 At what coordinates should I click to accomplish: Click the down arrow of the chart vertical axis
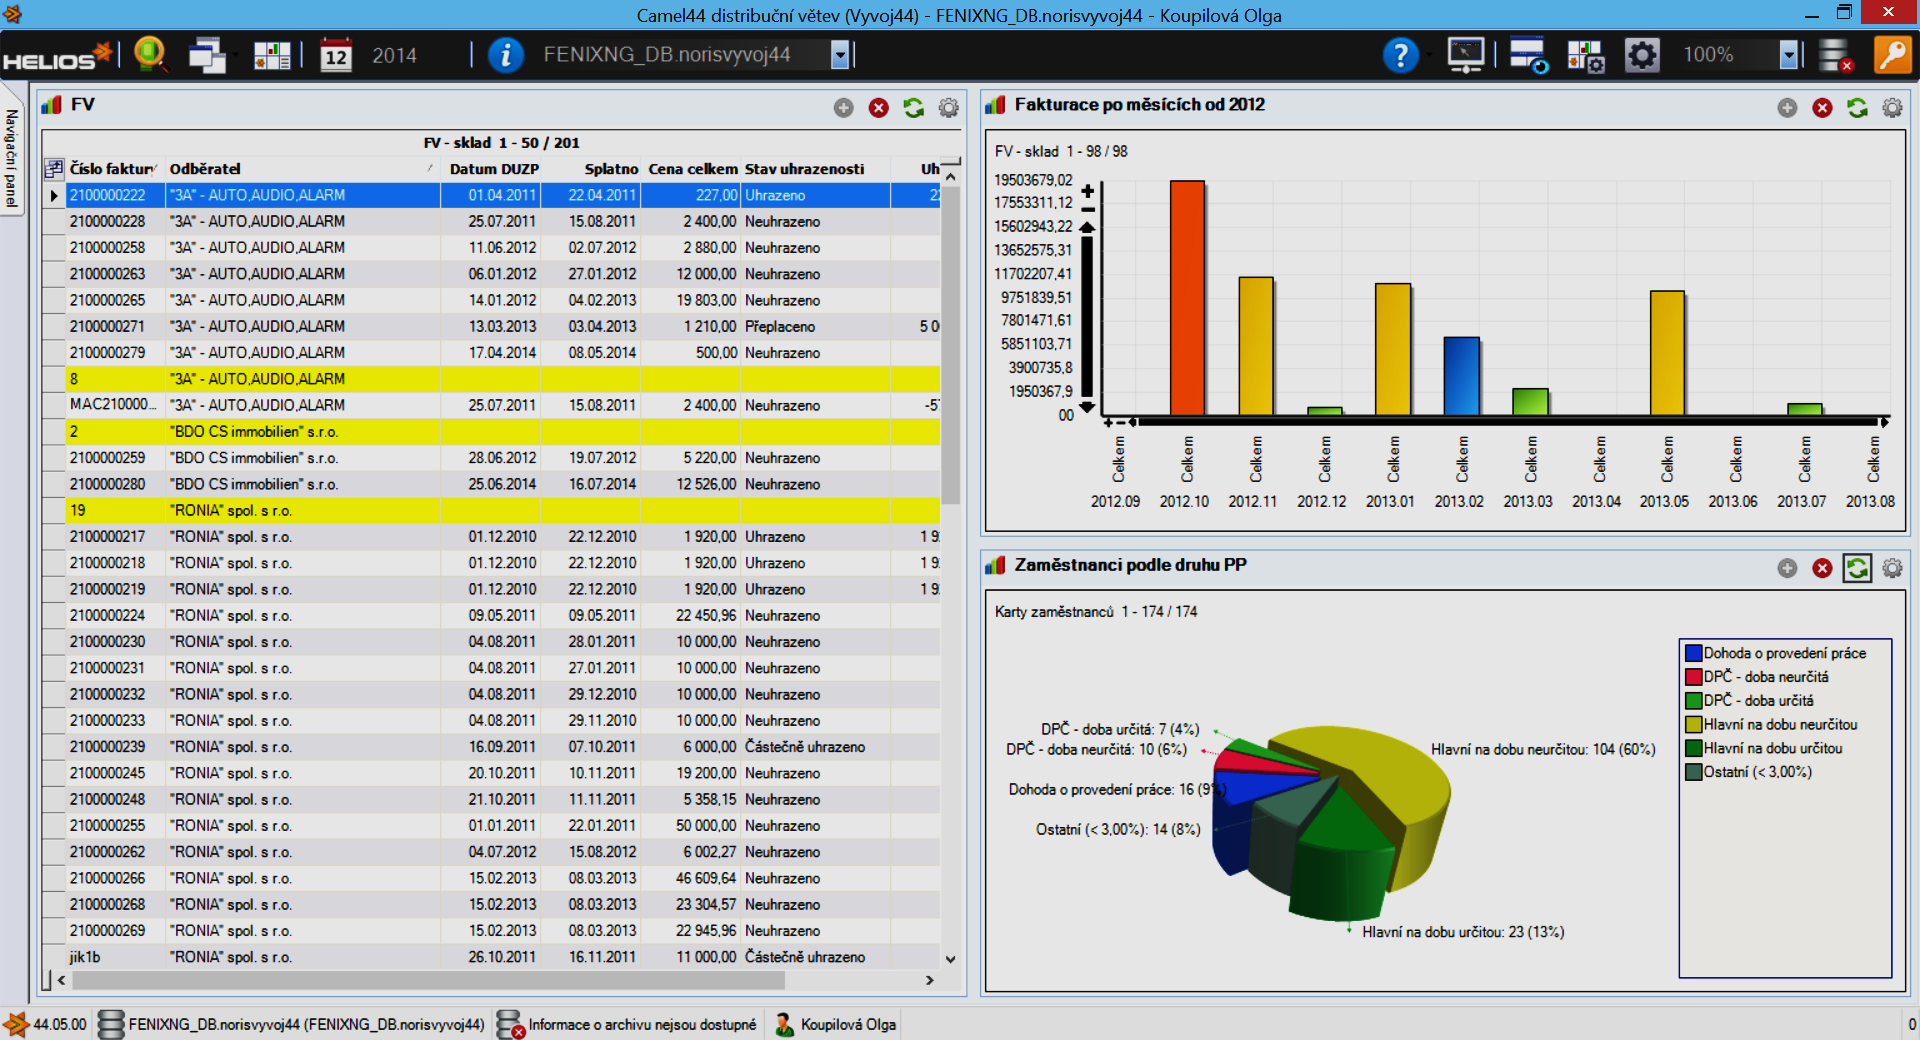pos(1088,407)
